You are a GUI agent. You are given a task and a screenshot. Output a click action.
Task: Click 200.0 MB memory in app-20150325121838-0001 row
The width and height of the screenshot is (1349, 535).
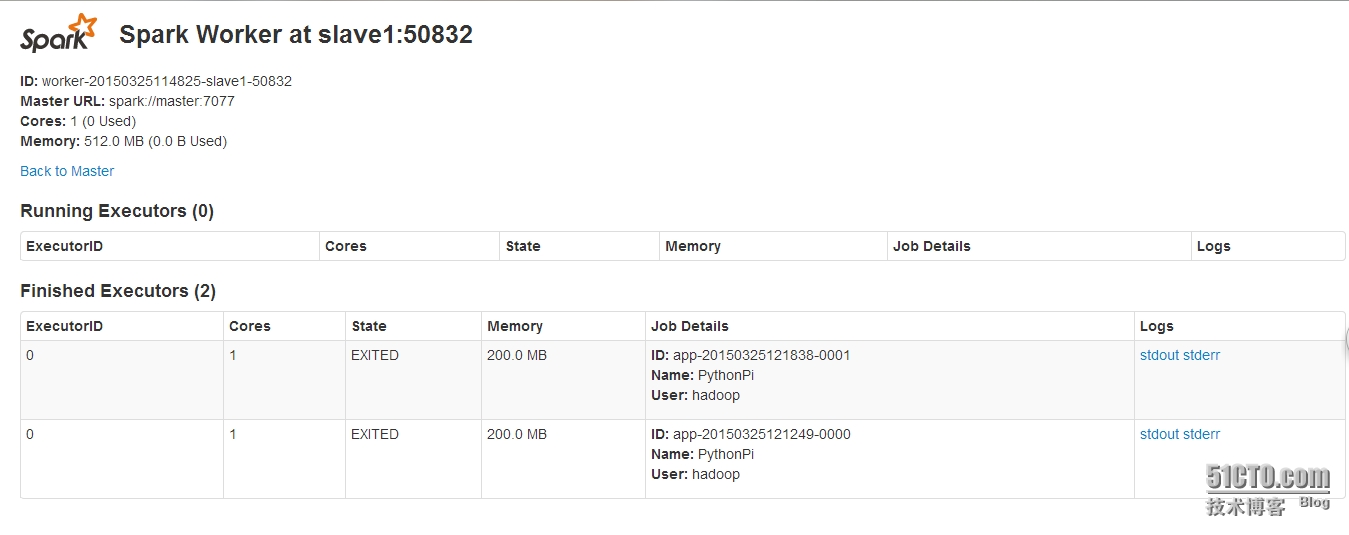coord(517,355)
